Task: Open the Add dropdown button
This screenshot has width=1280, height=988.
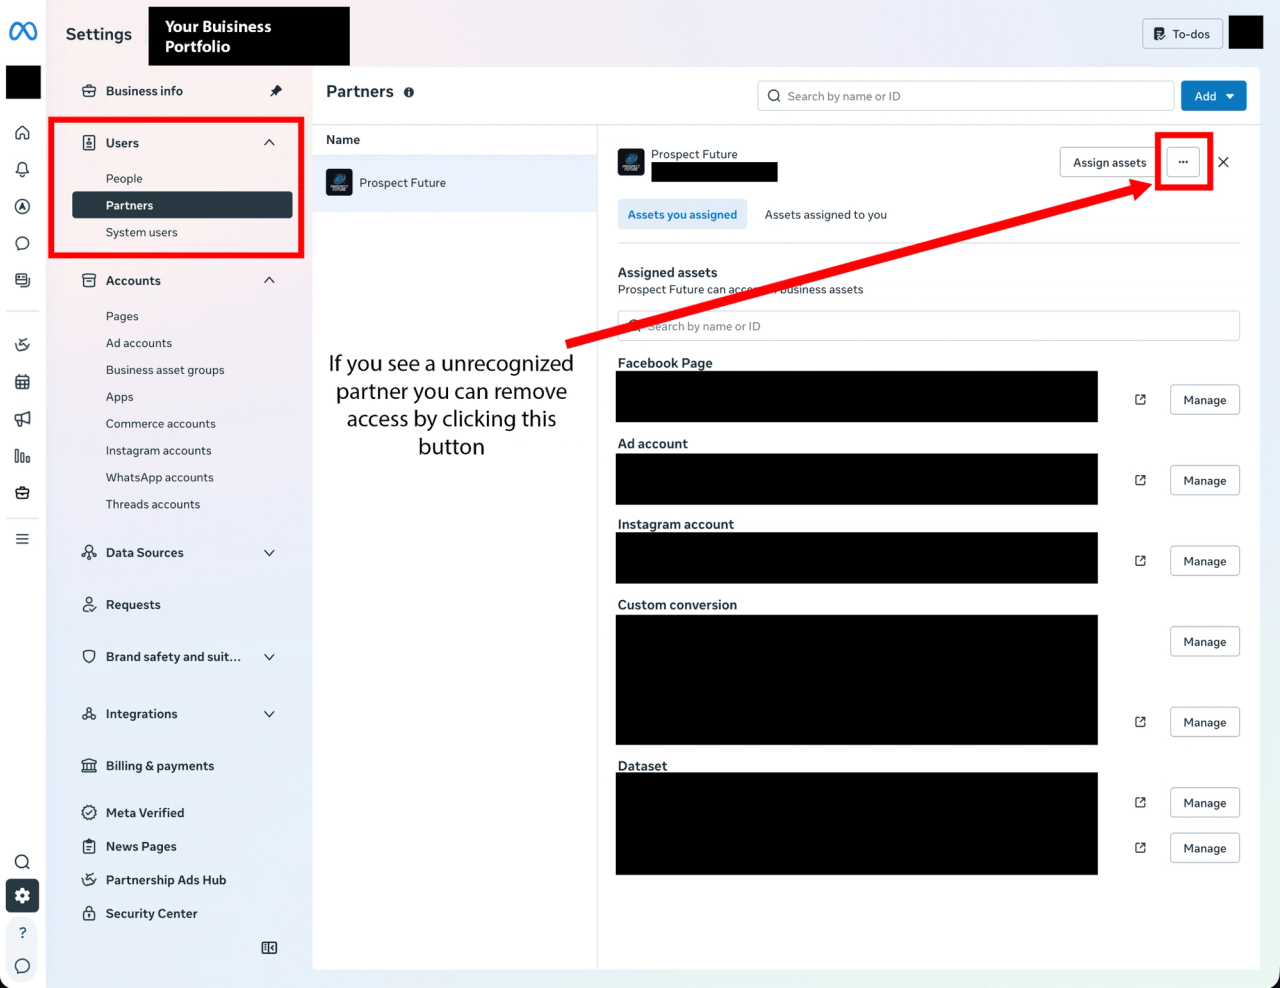Action: pyautogui.click(x=1214, y=96)
